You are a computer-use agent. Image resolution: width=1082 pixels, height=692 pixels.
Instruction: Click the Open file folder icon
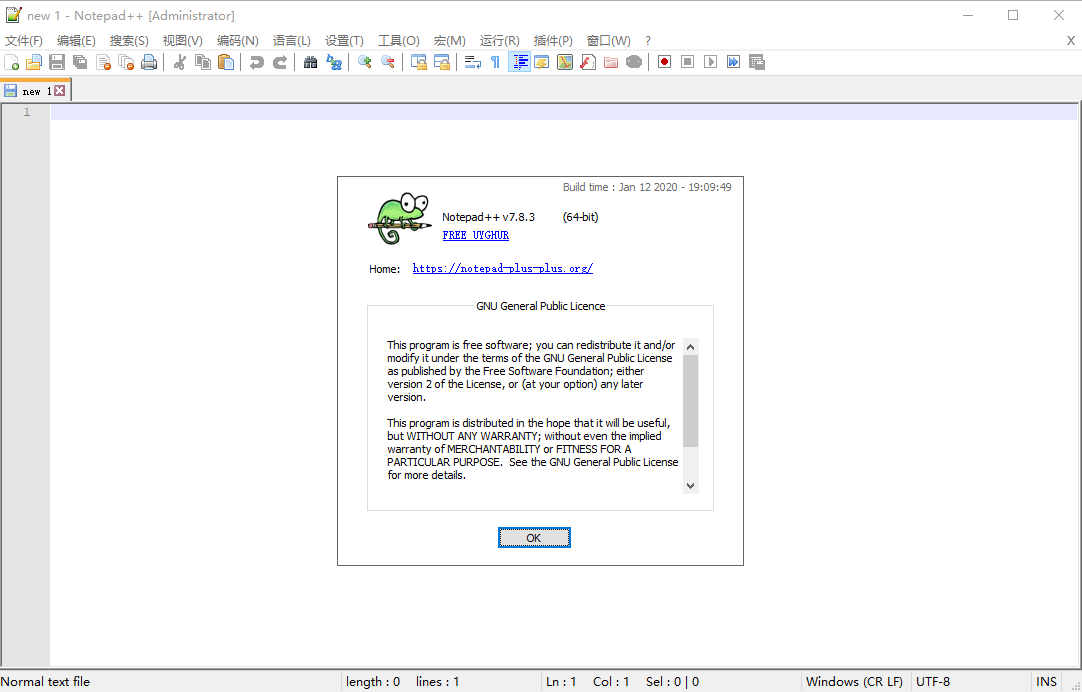coord(34,62)
